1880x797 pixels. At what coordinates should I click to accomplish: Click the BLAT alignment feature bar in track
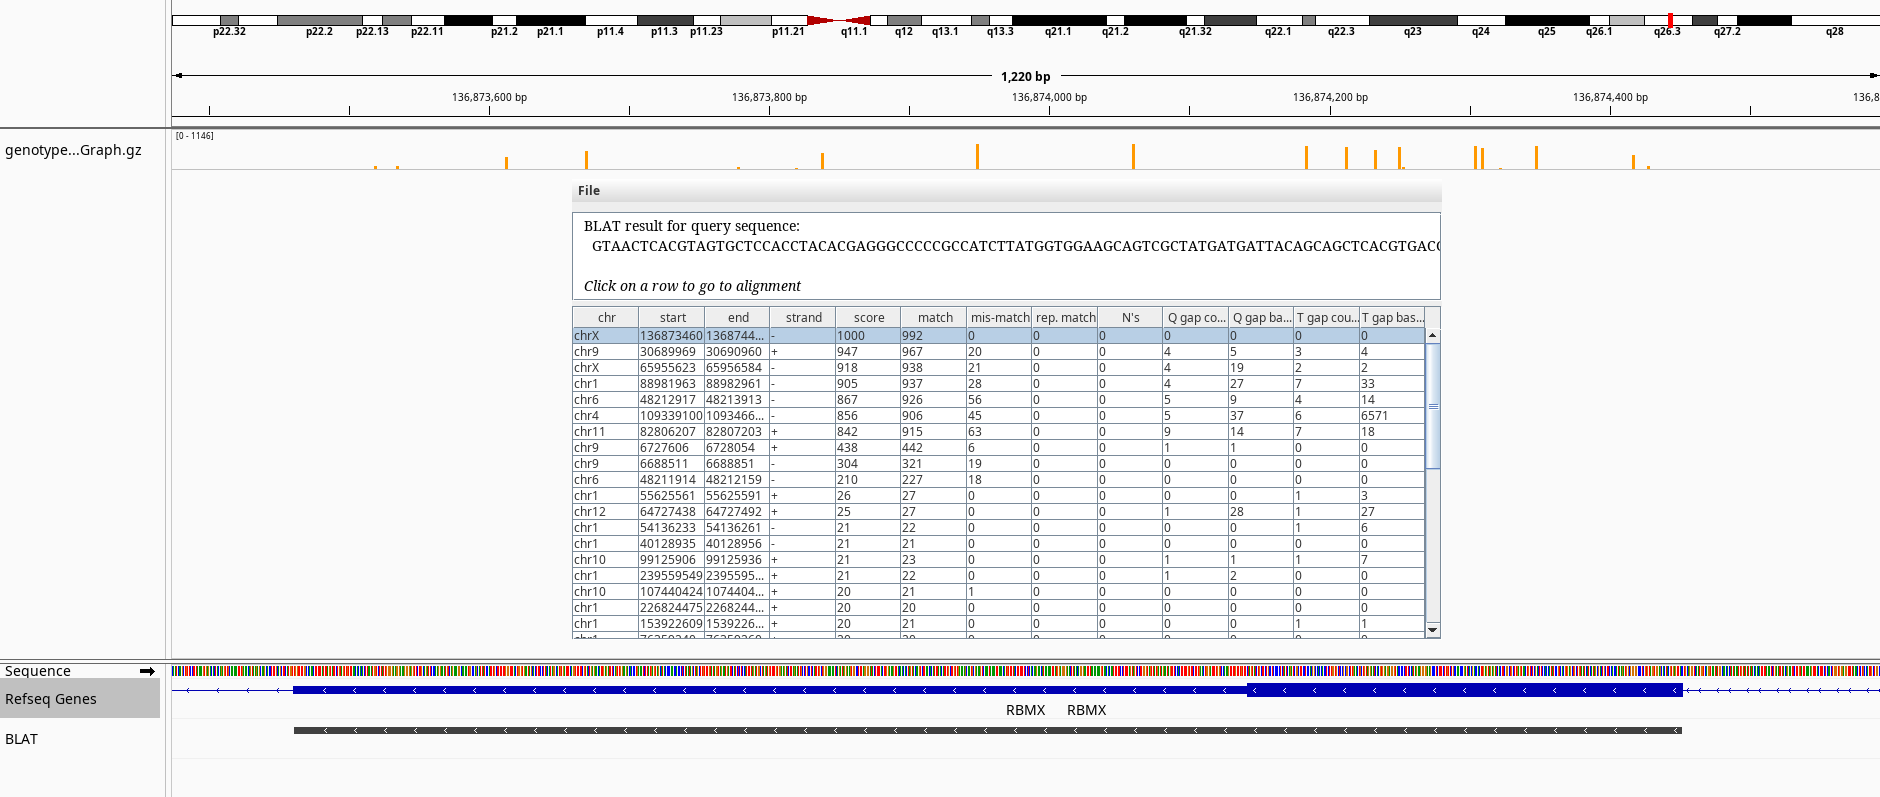click(x=988, y=730)
